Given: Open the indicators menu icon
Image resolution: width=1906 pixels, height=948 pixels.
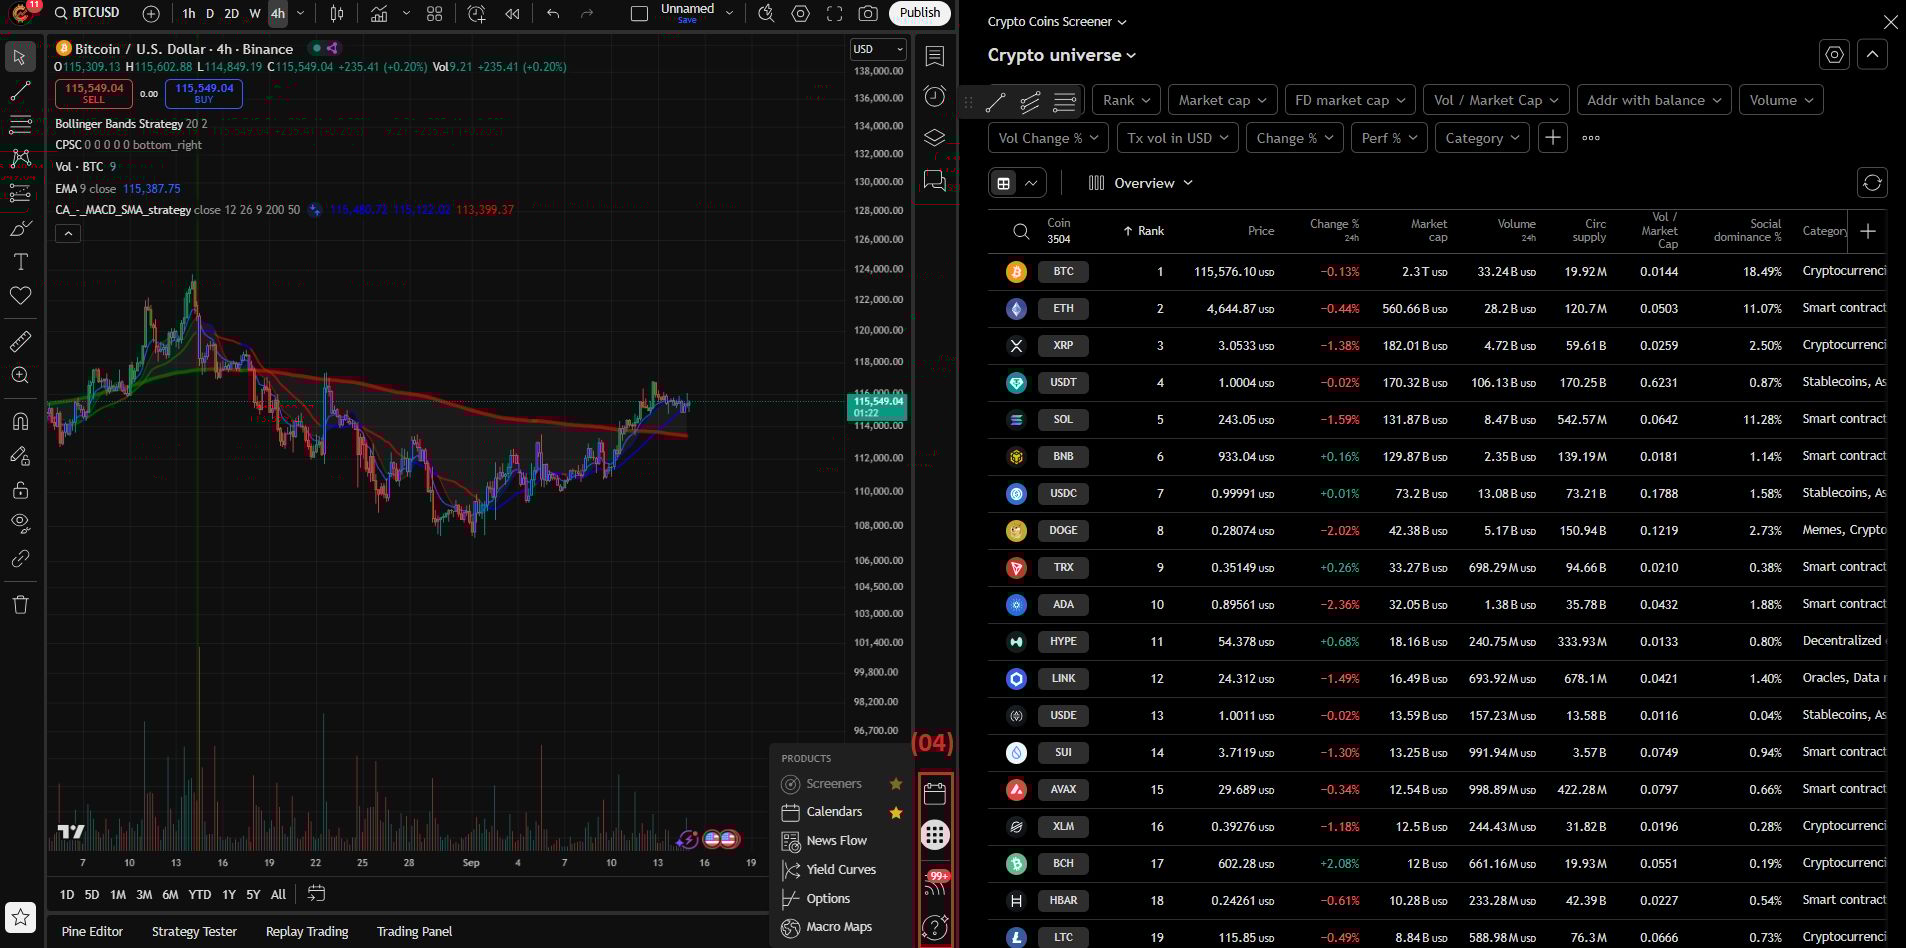Looking at the screenshot, I should coord(379,14).
